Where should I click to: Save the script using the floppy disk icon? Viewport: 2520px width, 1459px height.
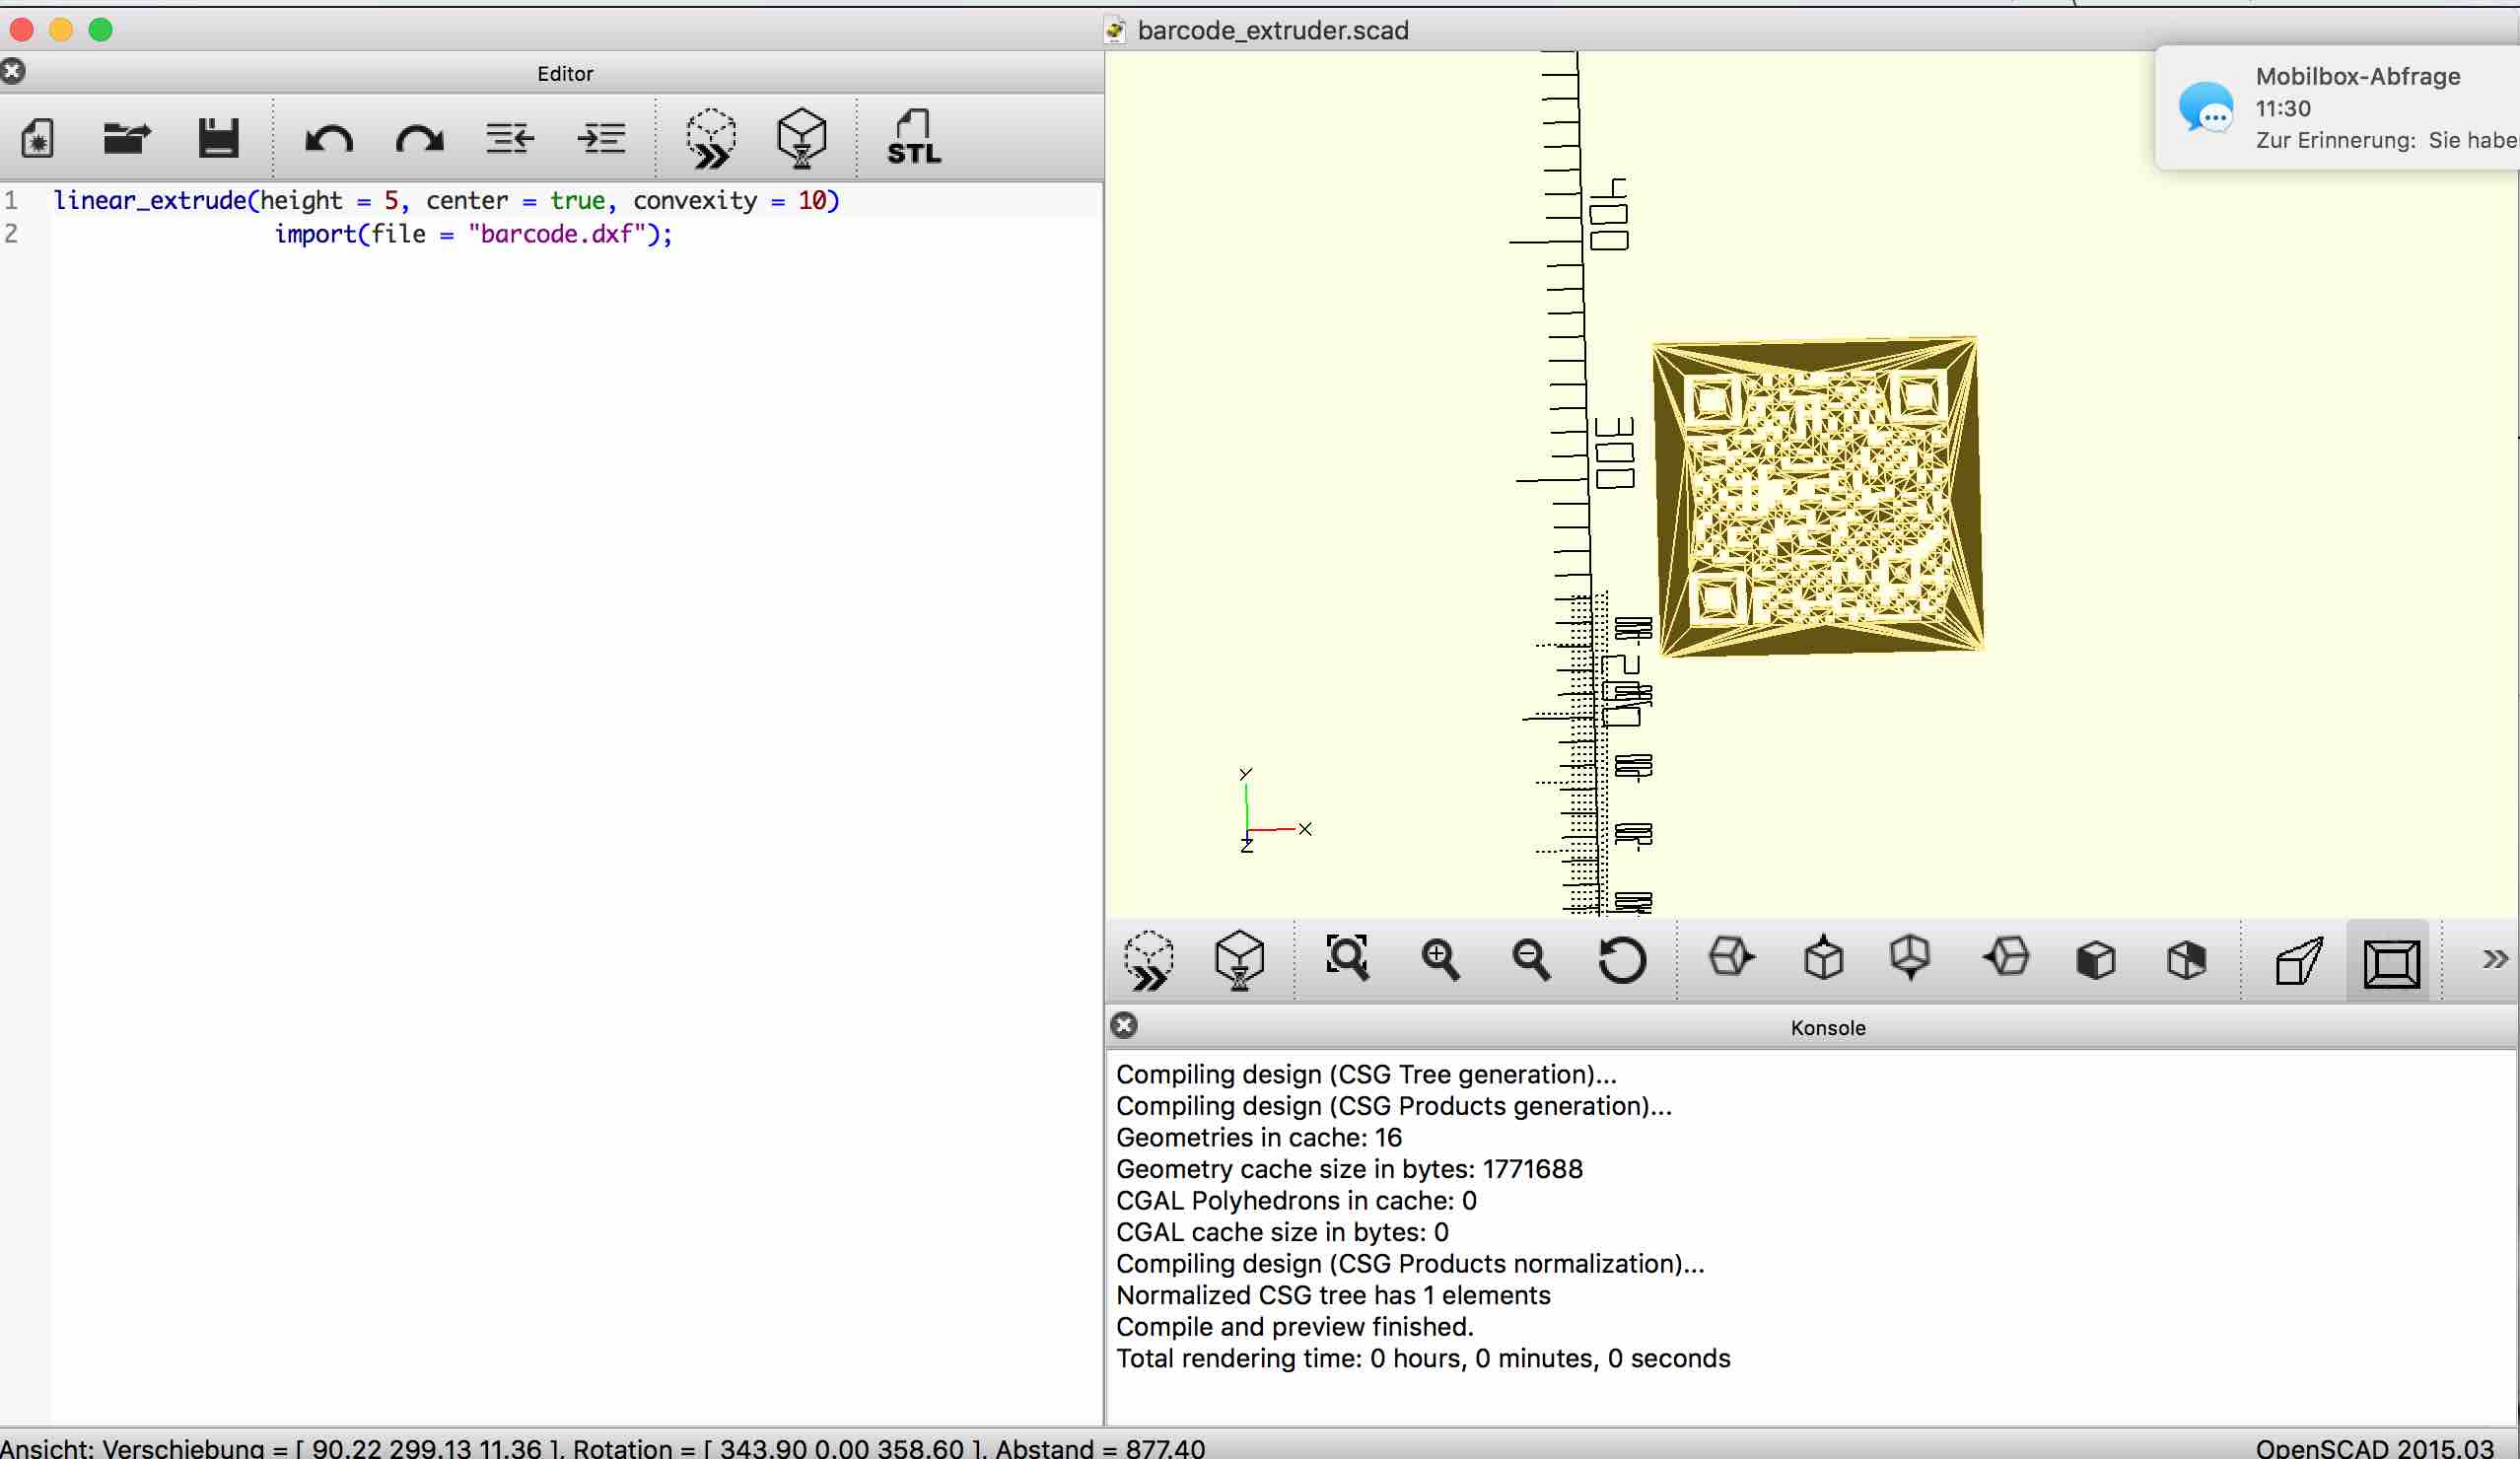pos(218,138)
